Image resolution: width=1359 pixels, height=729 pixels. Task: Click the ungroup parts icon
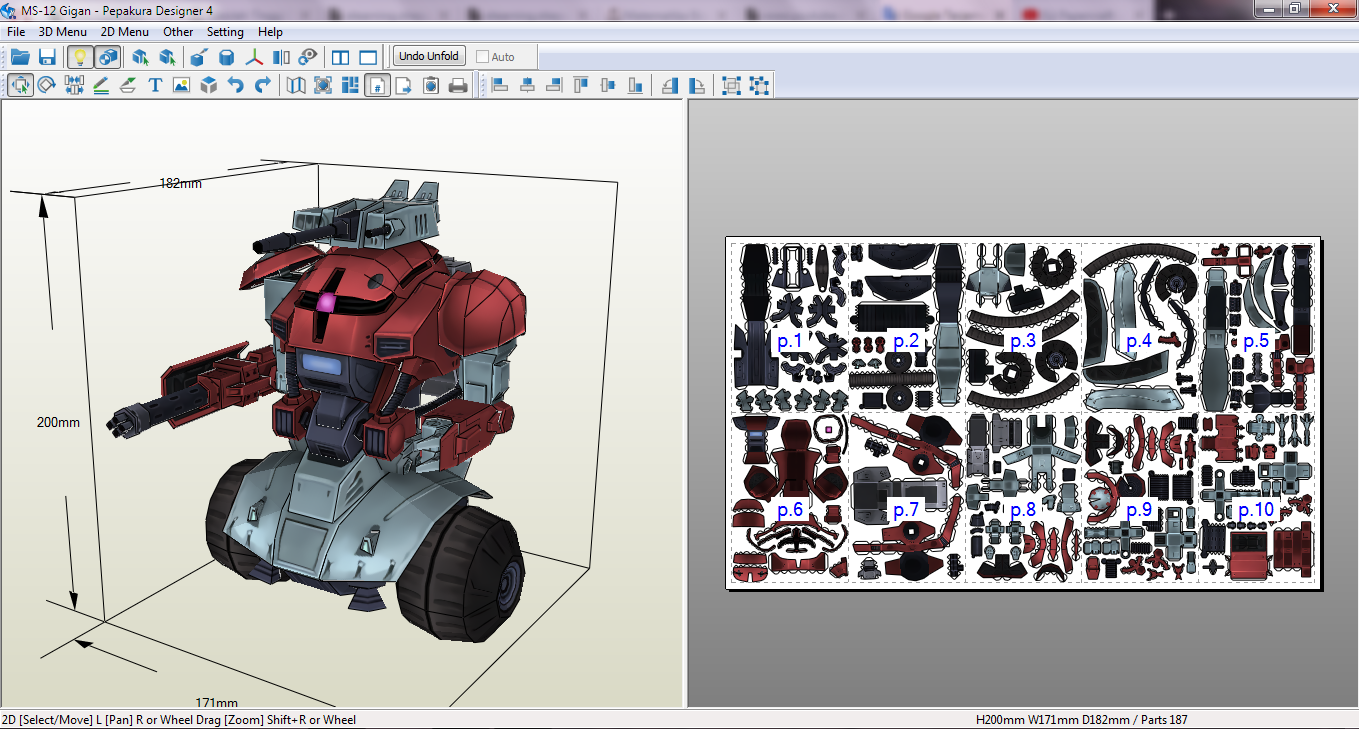tap(759, 85)
